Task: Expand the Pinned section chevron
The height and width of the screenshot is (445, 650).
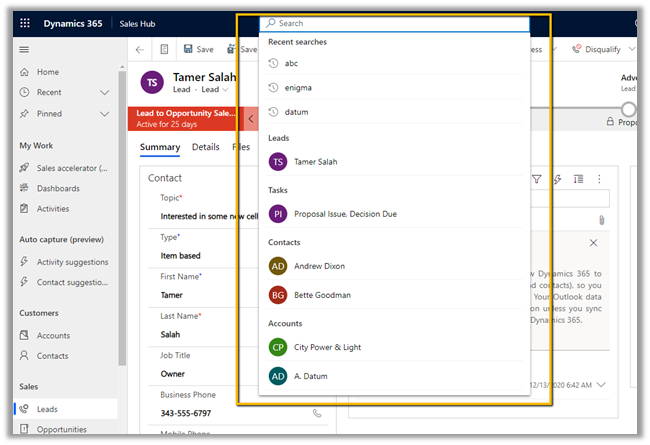Action: 104,114
